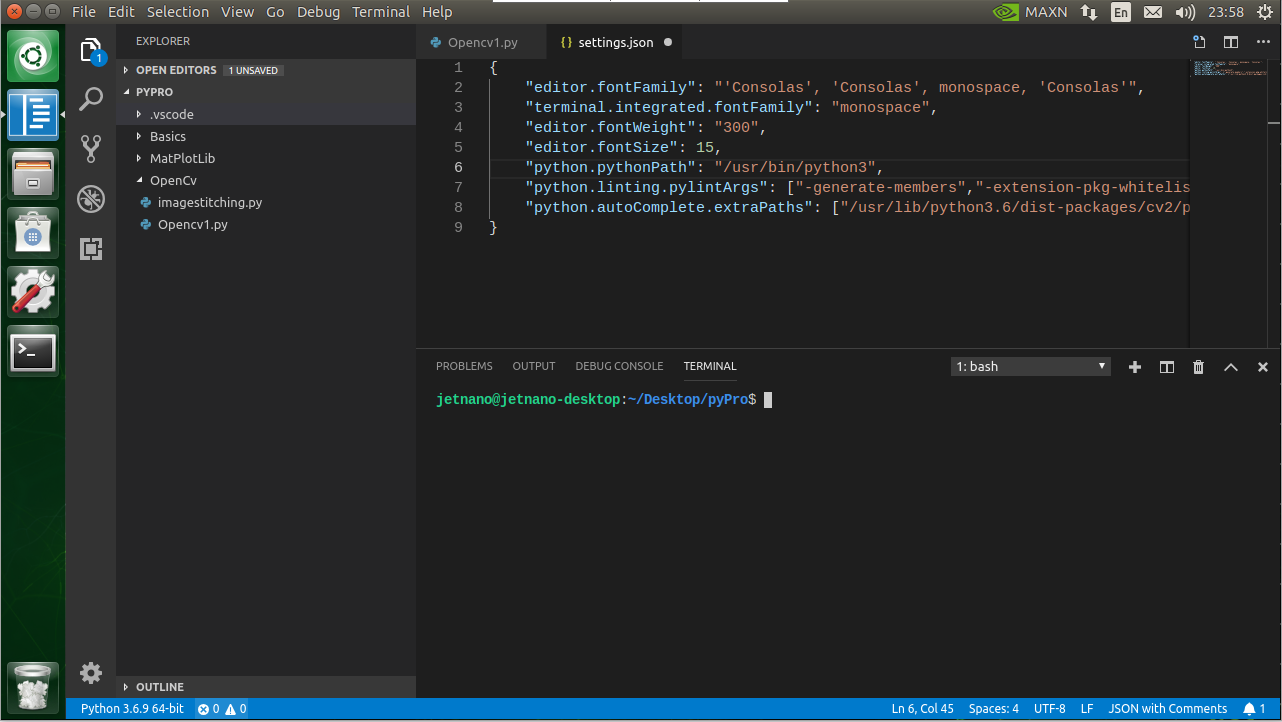The width and height of the screenshot is (1282, 722).
Task: Switch to the Opencv1.py tab
Action: click(x=481, y=42)
